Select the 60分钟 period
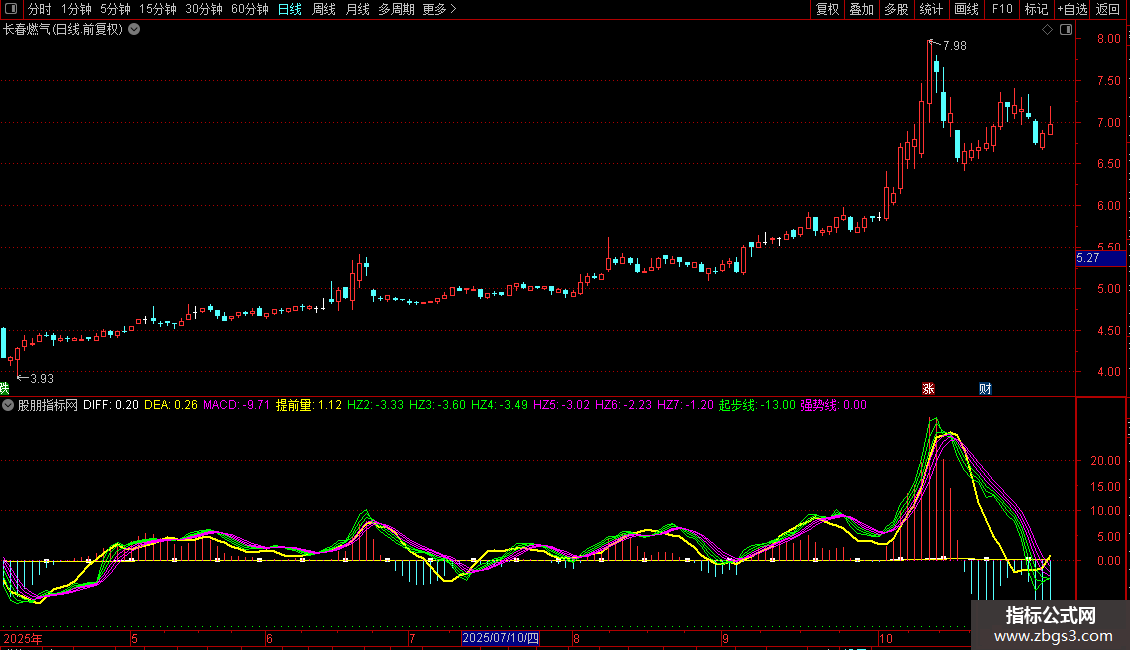The width and height of the screenshot is (1130, 650). [x=250, y=9]
